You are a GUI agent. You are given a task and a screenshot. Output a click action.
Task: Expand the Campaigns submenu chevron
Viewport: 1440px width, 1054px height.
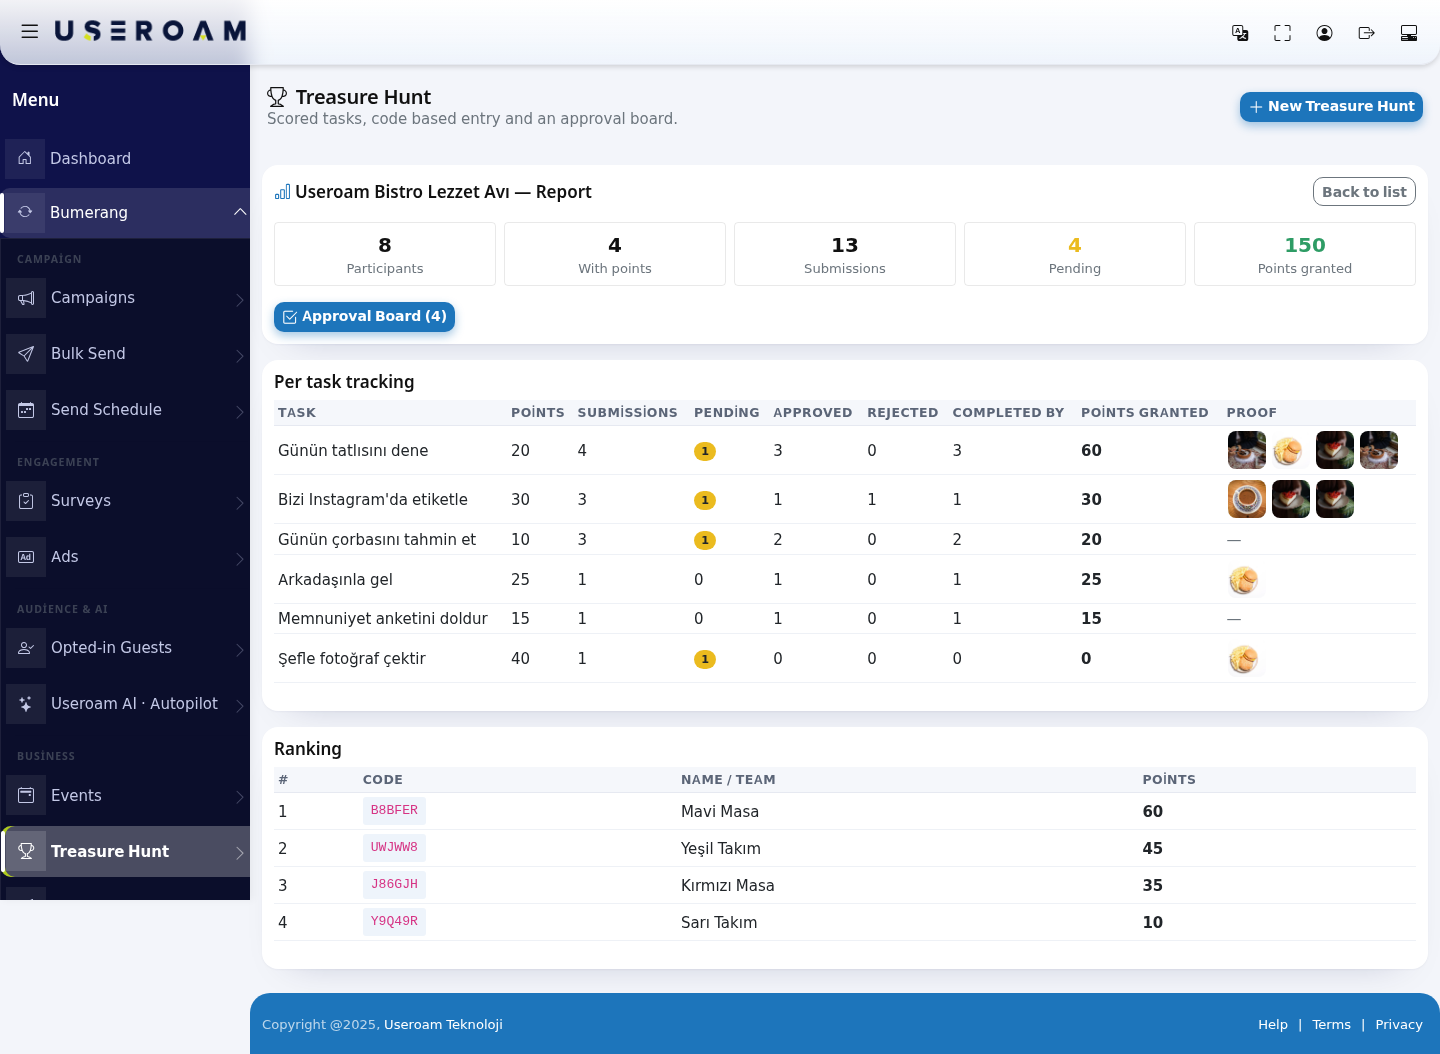click(x=240, y=299)
